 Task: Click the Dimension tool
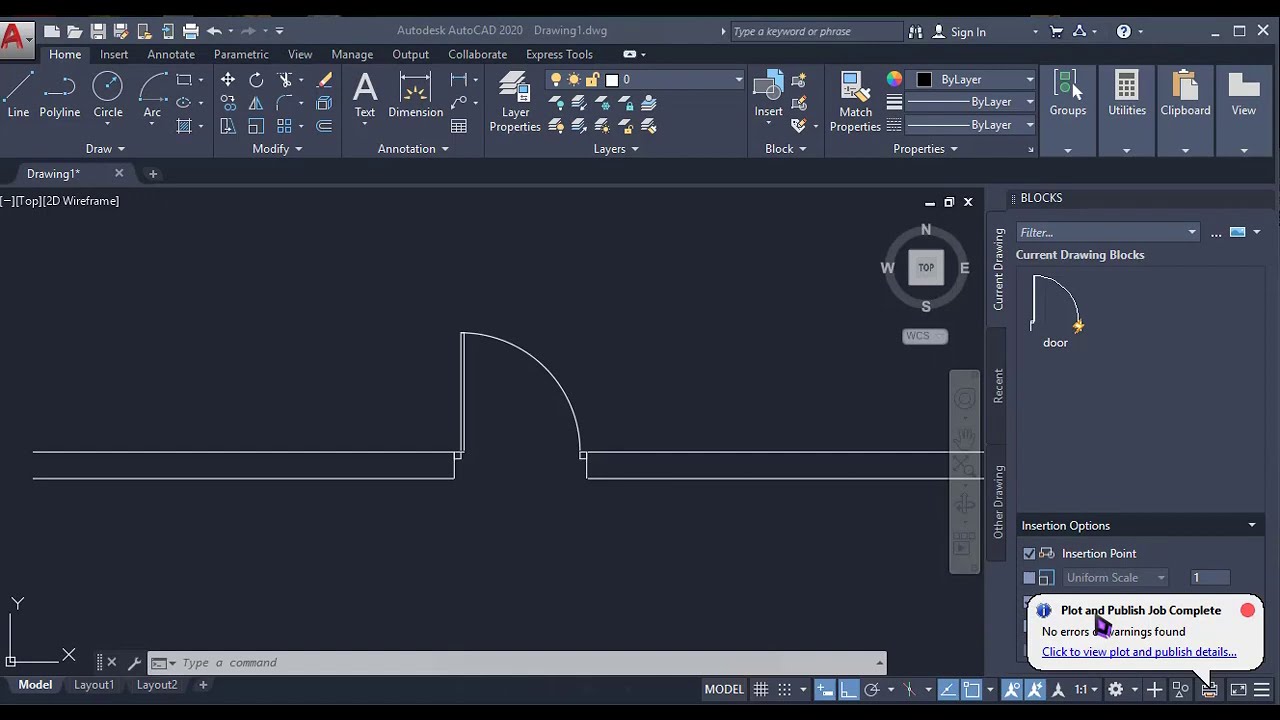pyautogui.click(x=415, y=96)
